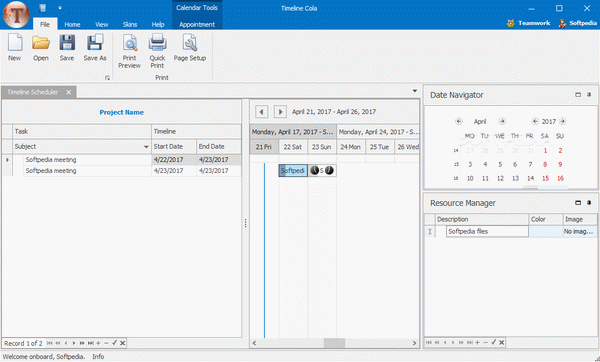600x362 pixels.
Task: Select the 21 Fri timeline column header
Action: (x=264, y=147)
